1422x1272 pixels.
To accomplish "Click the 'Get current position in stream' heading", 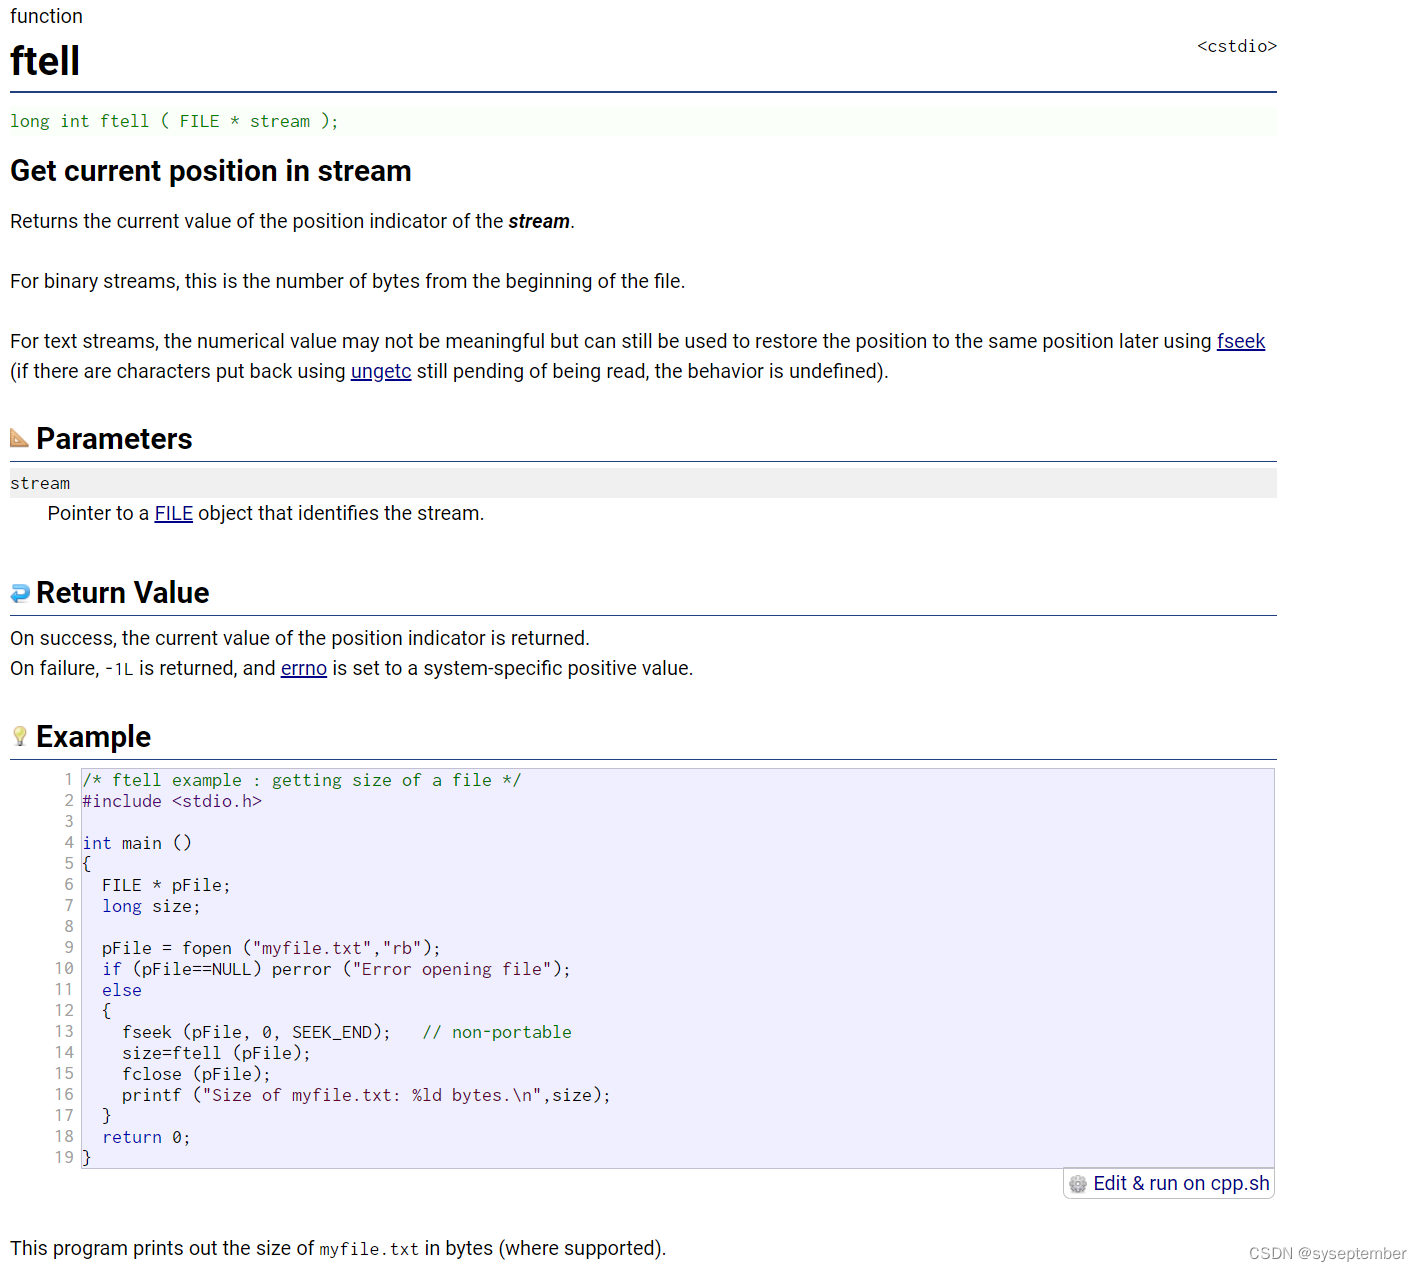I will tap(211, 171).
